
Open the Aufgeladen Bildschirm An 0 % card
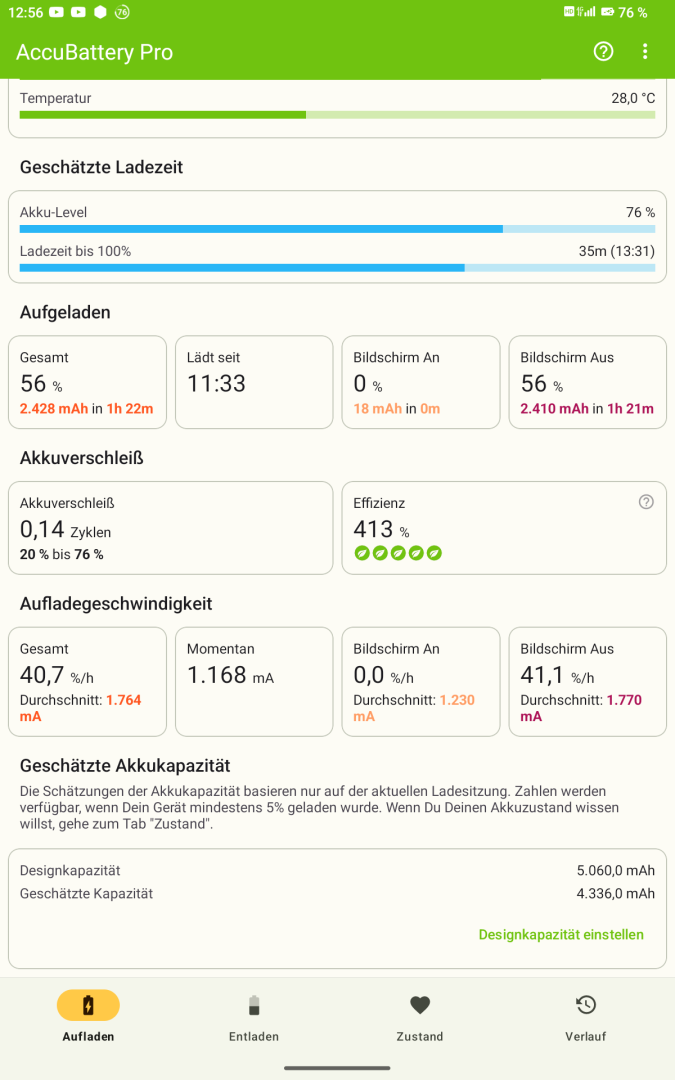[421, 382]
